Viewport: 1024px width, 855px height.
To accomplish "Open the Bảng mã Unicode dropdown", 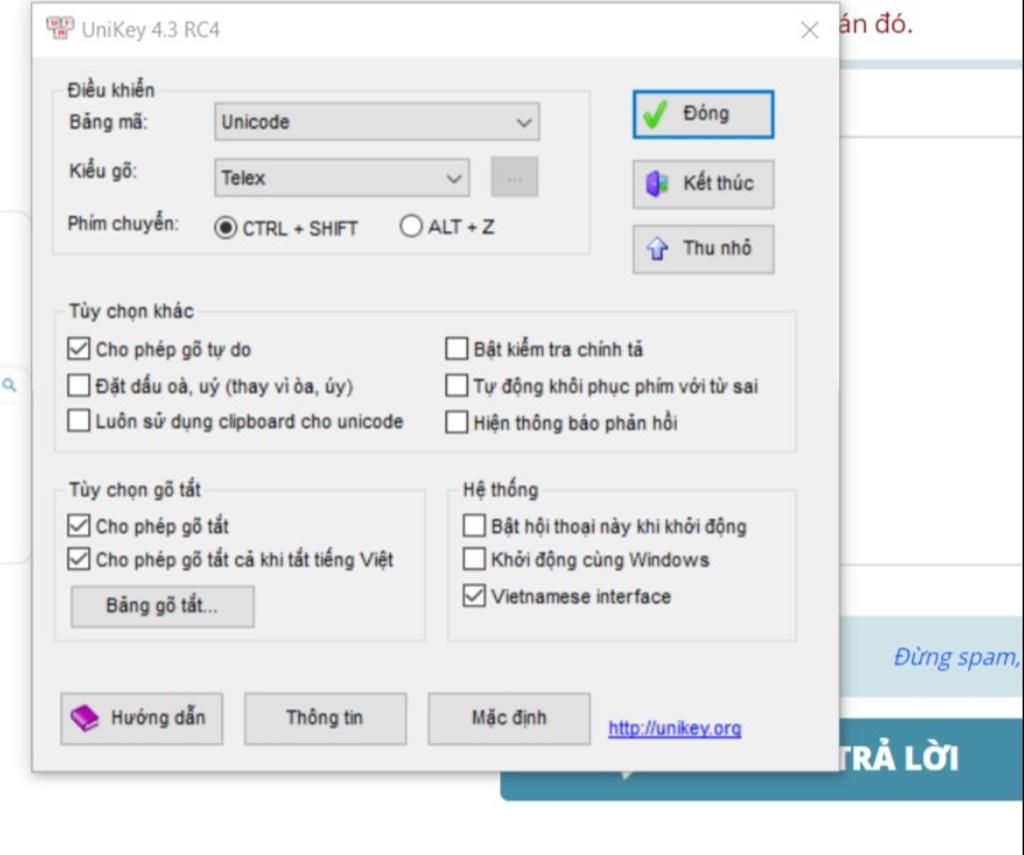I will point(377,121).
